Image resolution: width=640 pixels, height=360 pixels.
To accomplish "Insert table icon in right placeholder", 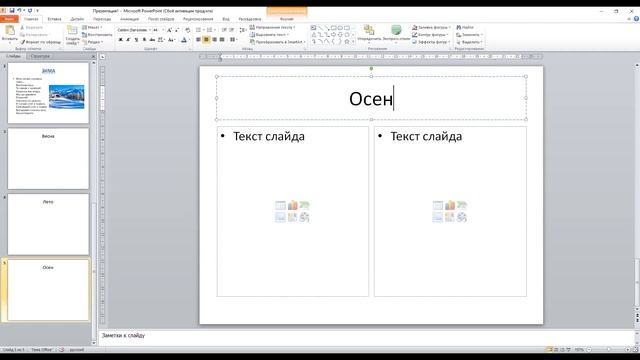I will click(438, 205).
